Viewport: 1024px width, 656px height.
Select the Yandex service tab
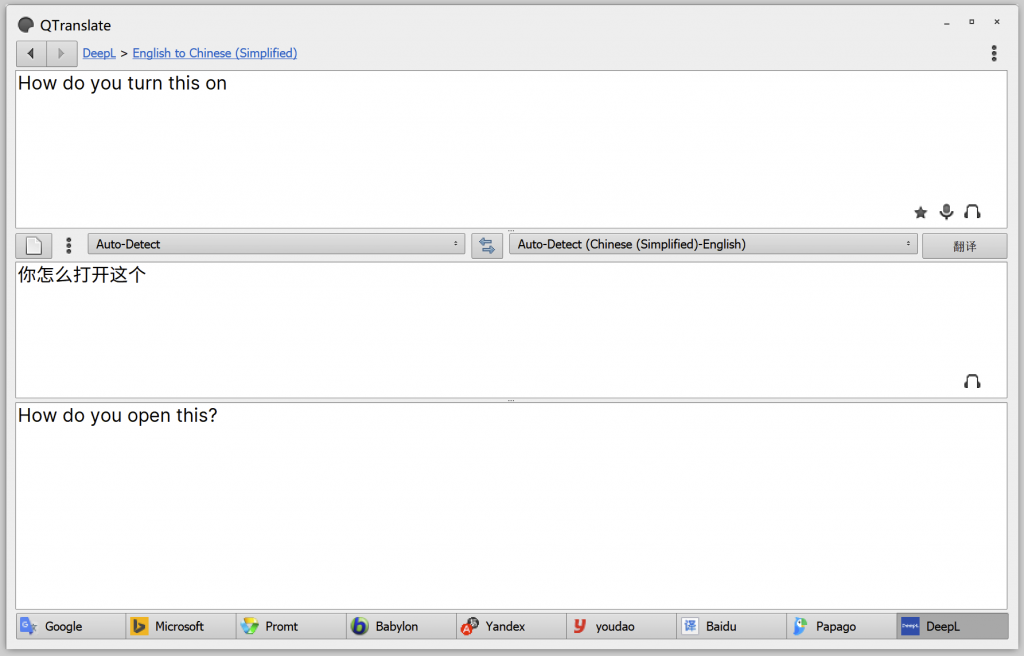pyautogui.click(x=510, y=626)
